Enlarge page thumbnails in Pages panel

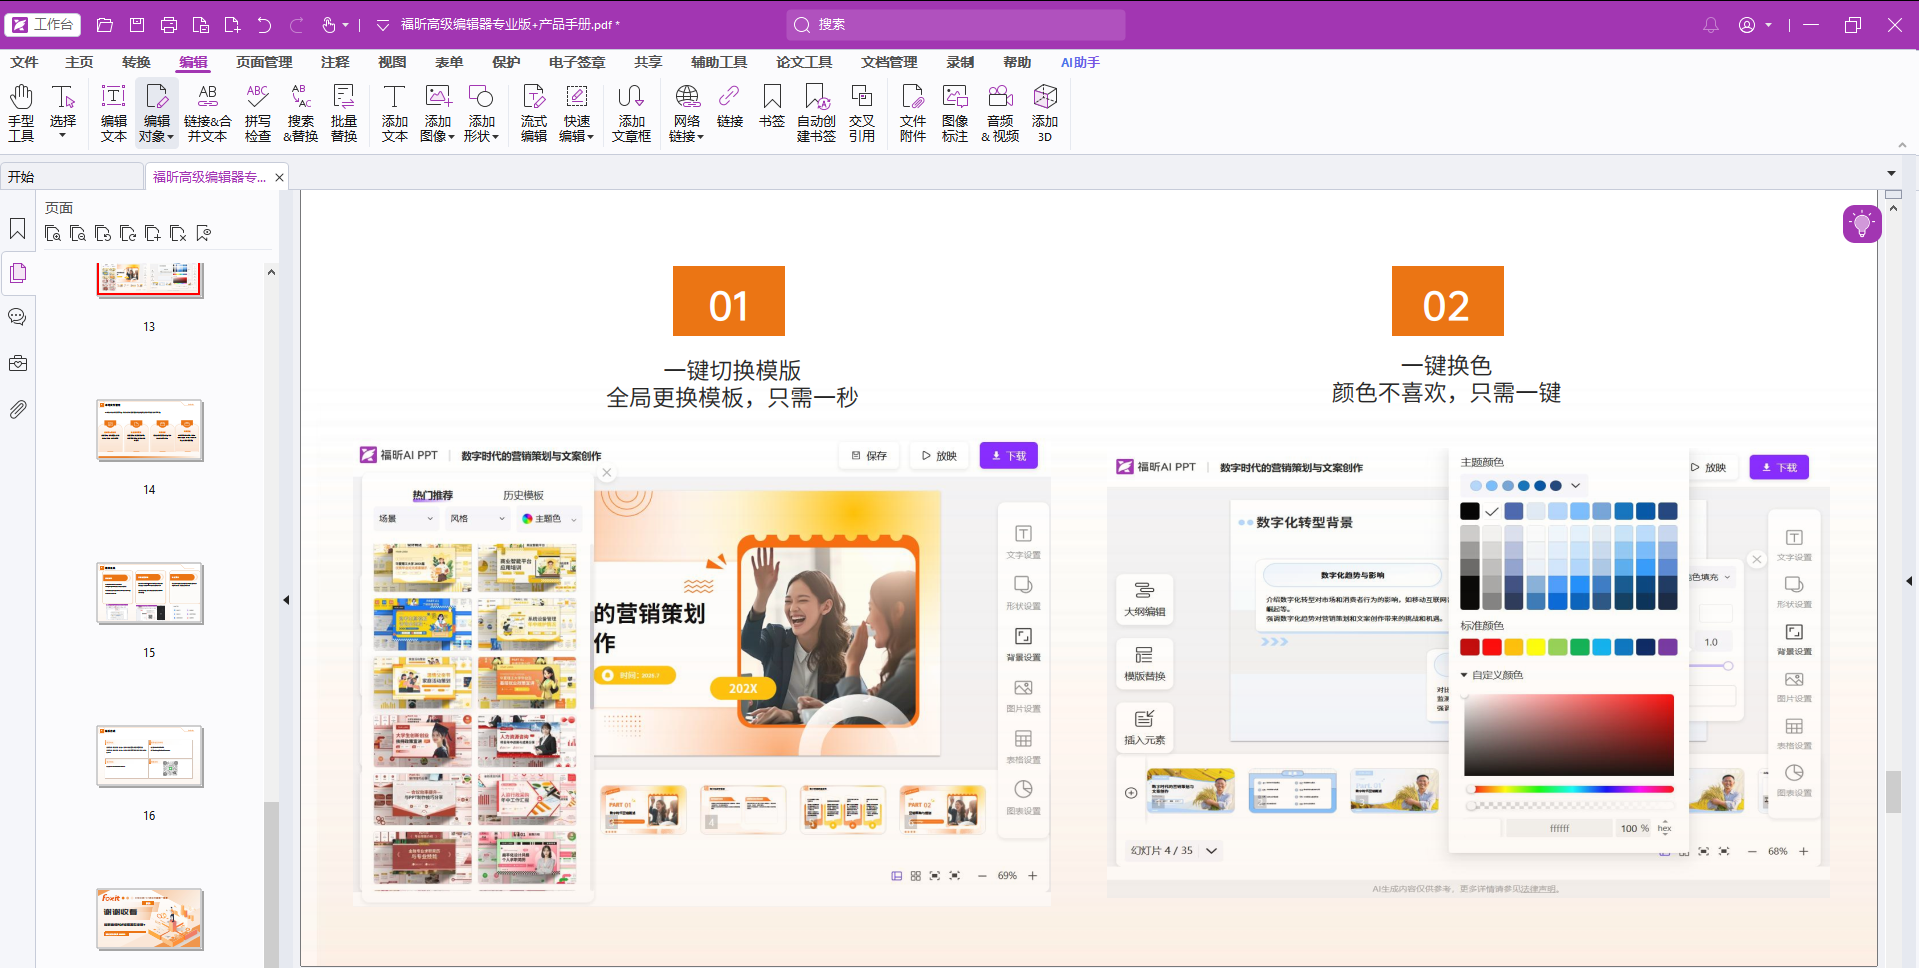[53, 234]
